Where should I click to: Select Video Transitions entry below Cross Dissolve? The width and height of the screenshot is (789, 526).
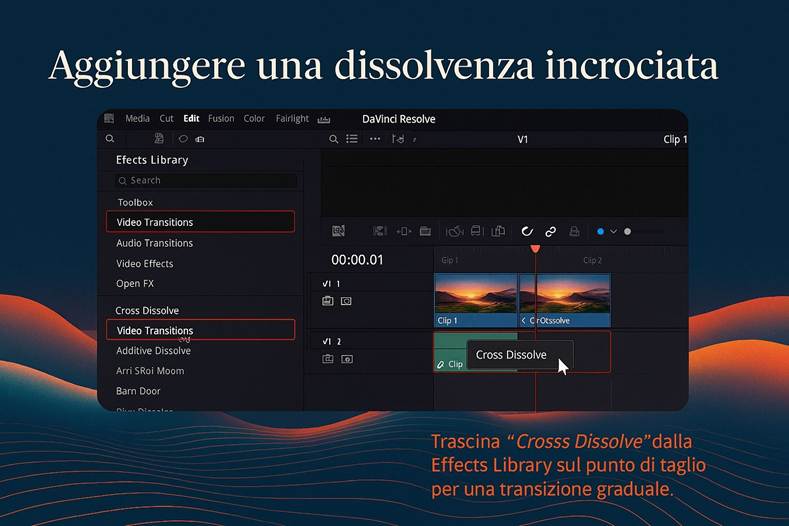click(x=200, y=330)
